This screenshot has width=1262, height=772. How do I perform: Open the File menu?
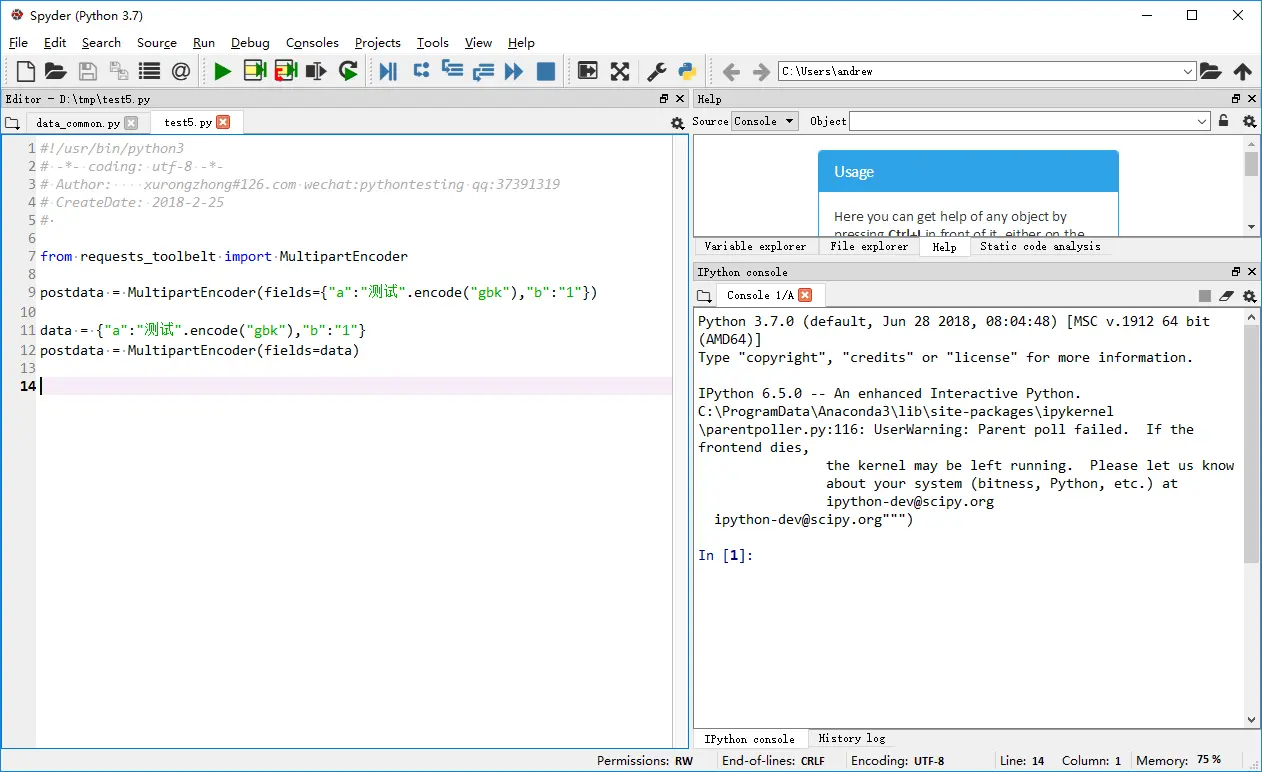tap(18, 43)
